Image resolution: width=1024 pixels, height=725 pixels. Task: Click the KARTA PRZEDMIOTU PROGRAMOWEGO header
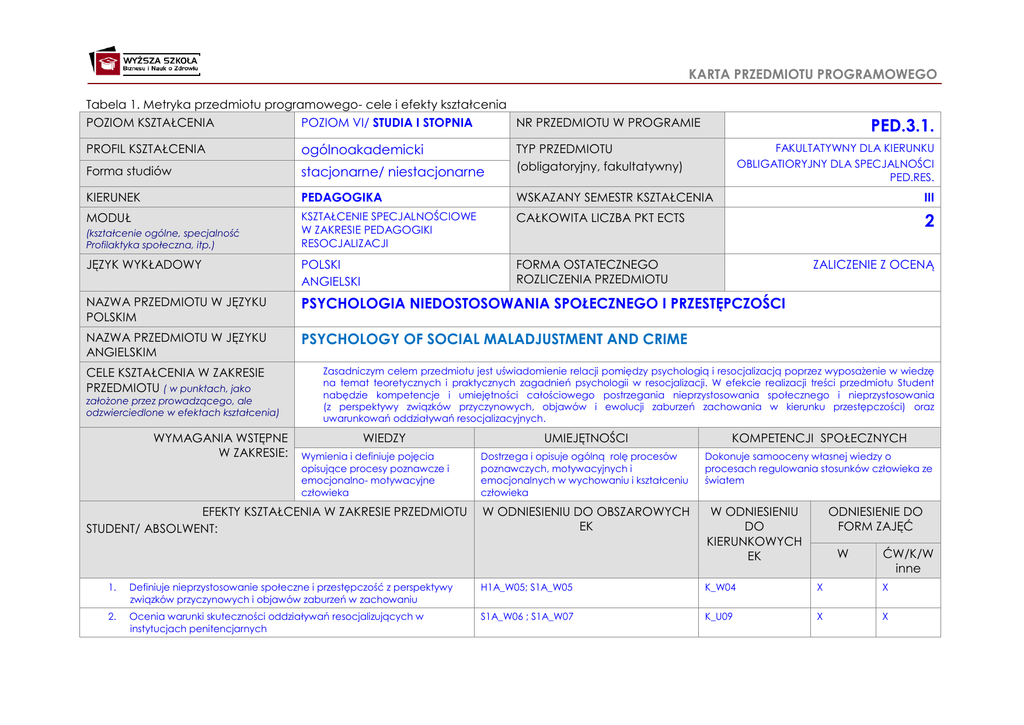click(813, 75)
